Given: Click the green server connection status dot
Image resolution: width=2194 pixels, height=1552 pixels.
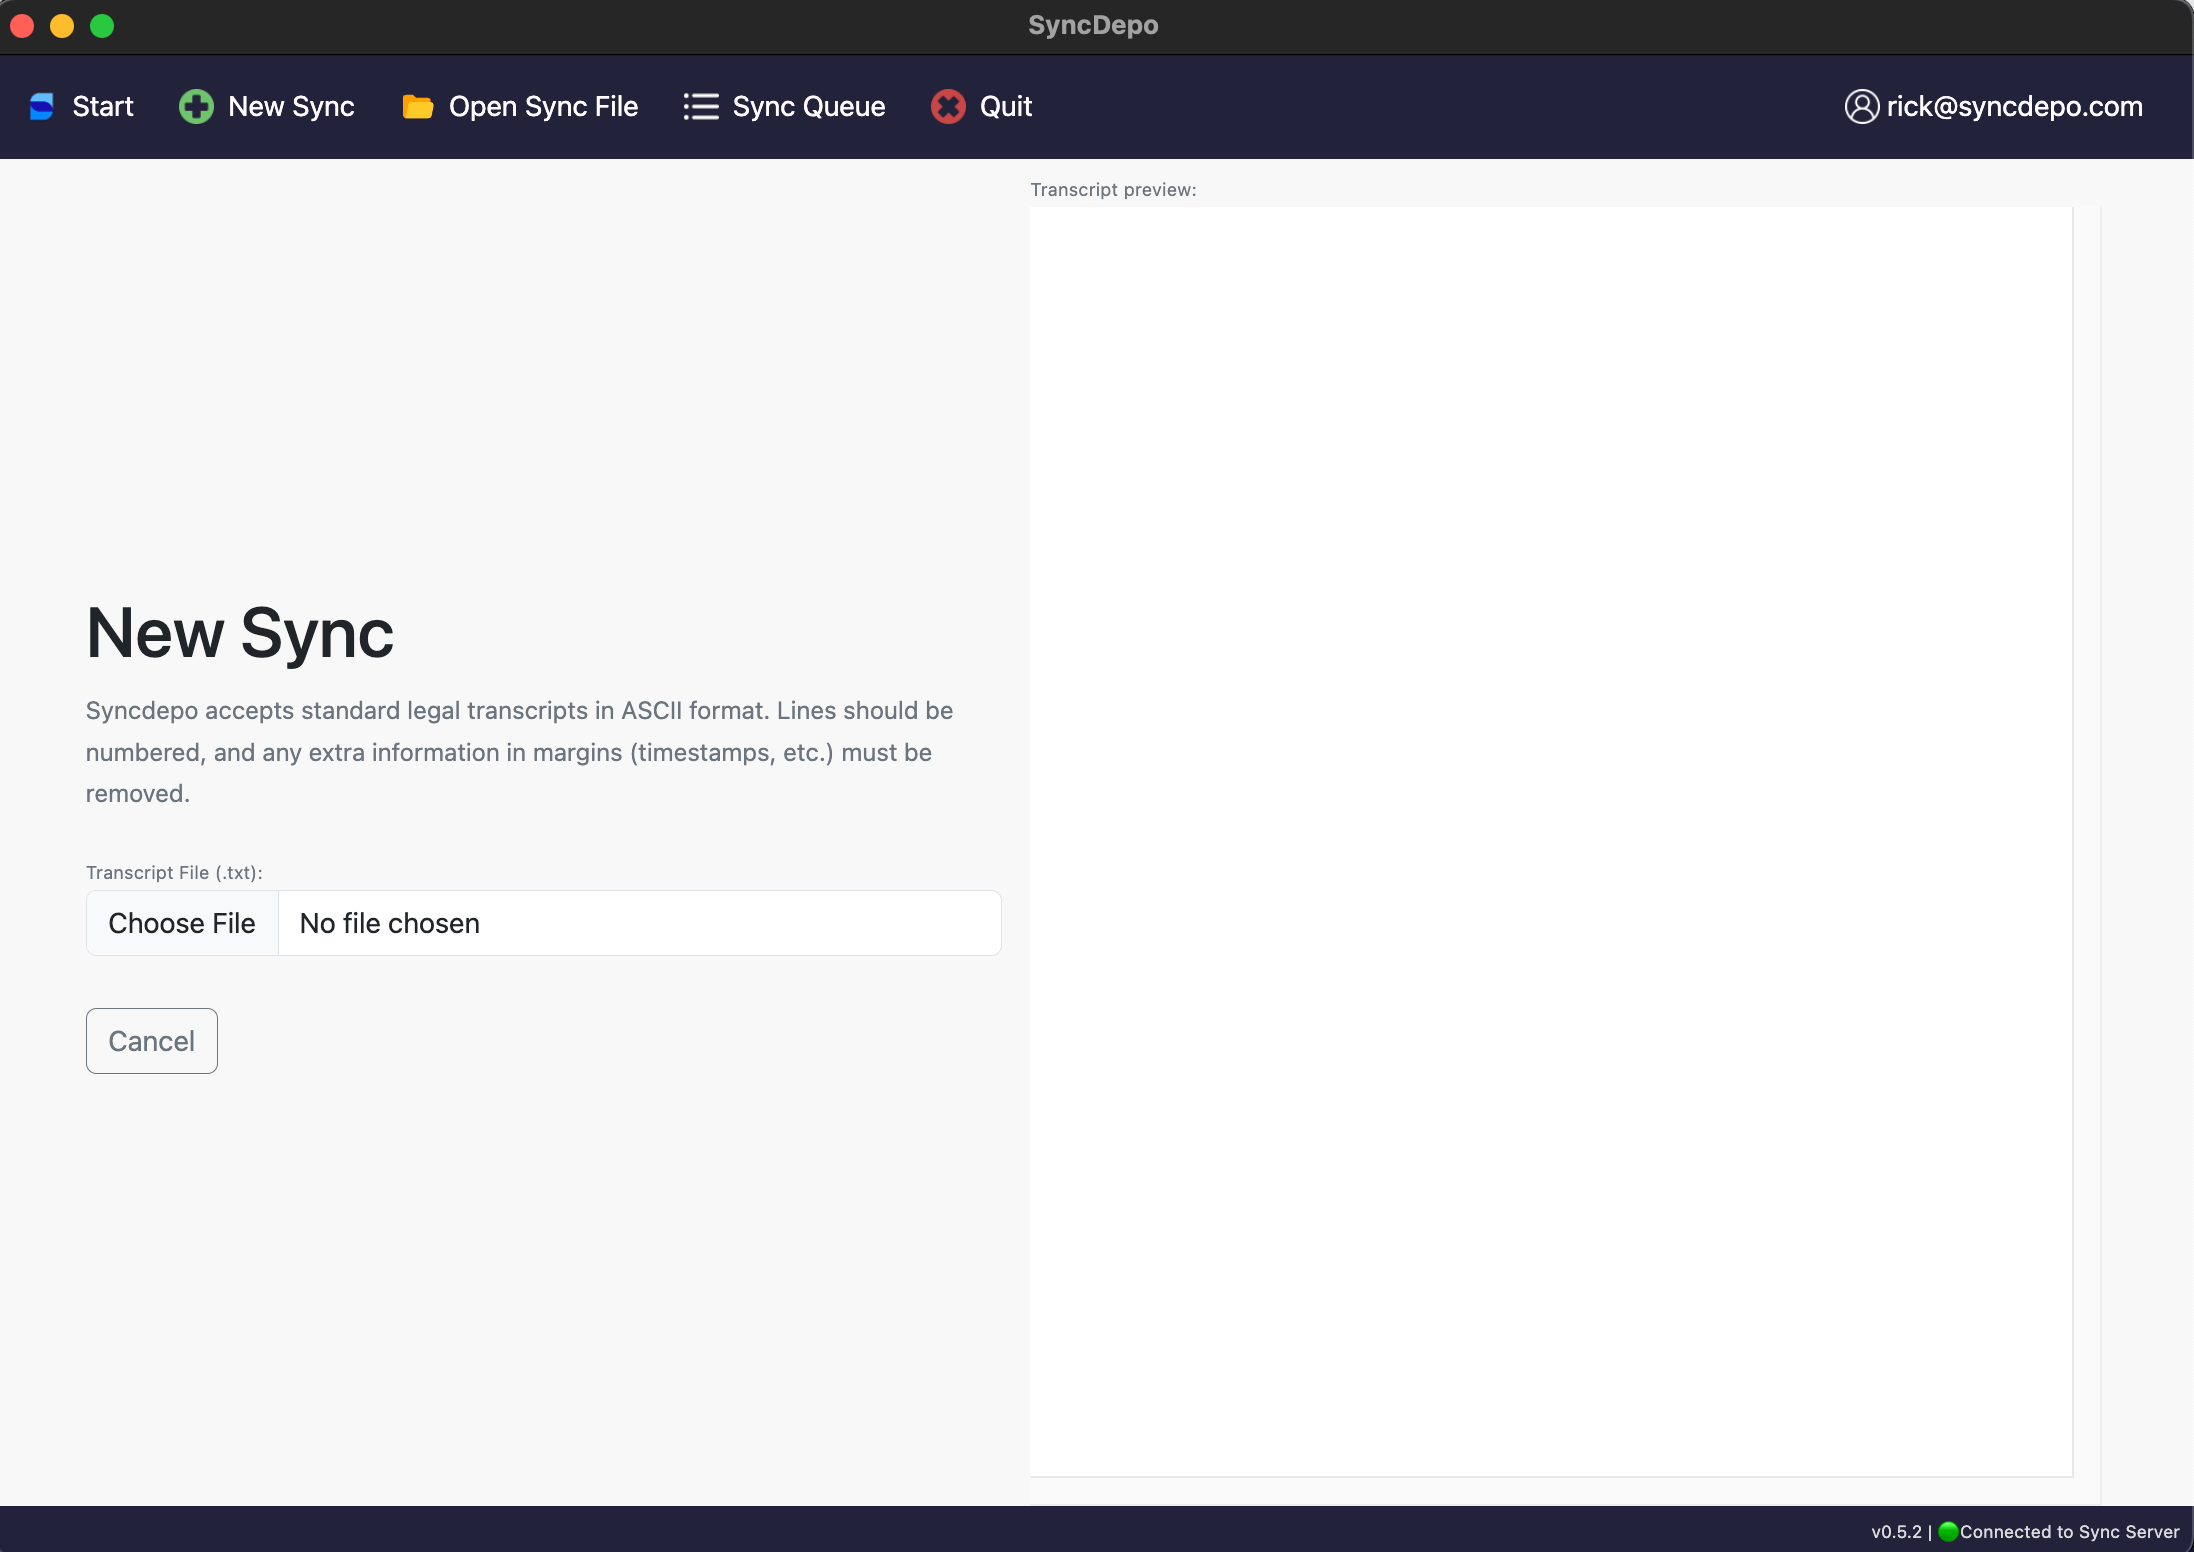Looking at the screenshot, I should coord(1948,1531).
